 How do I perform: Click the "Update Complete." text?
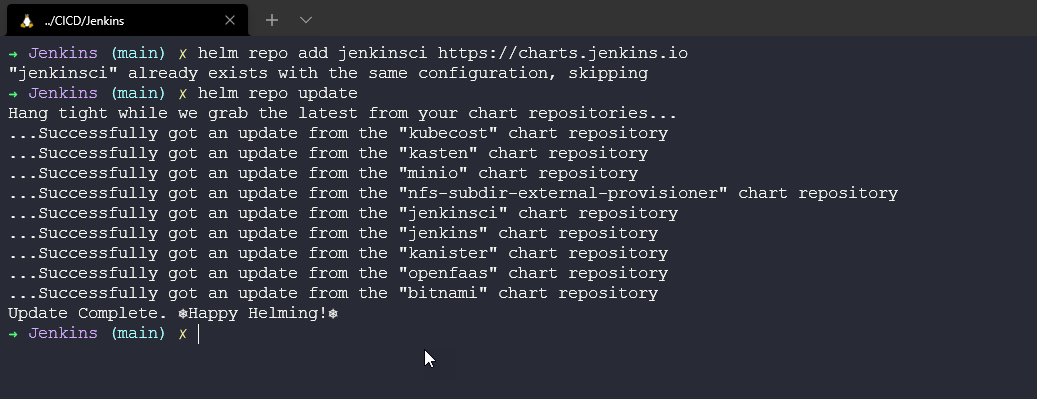[88, 314]
